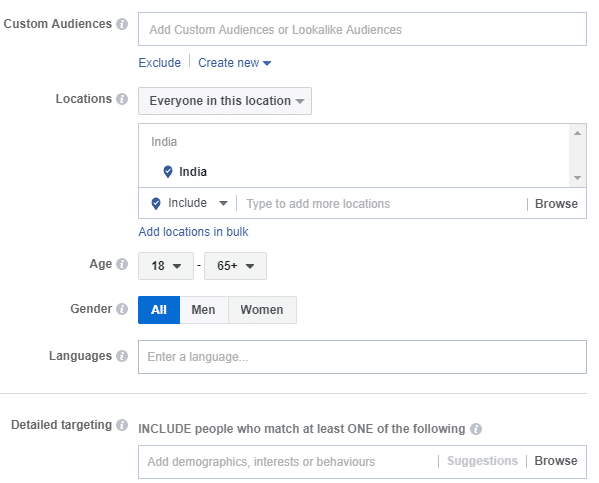Image resolution: width=599 pixels, height=483 pixels.
Task: Open Everyone in this location dropdown
Action: pos(225,101)
